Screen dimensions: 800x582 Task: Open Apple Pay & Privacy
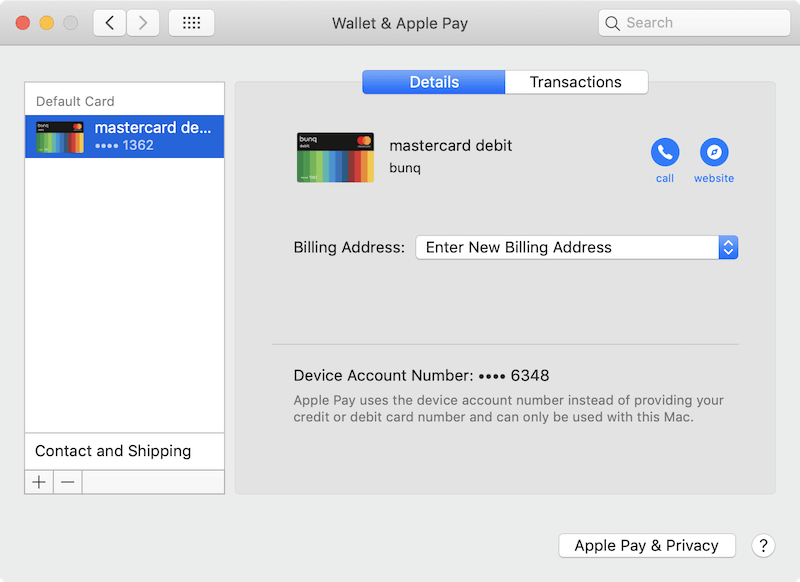click(x=646, y=545)
